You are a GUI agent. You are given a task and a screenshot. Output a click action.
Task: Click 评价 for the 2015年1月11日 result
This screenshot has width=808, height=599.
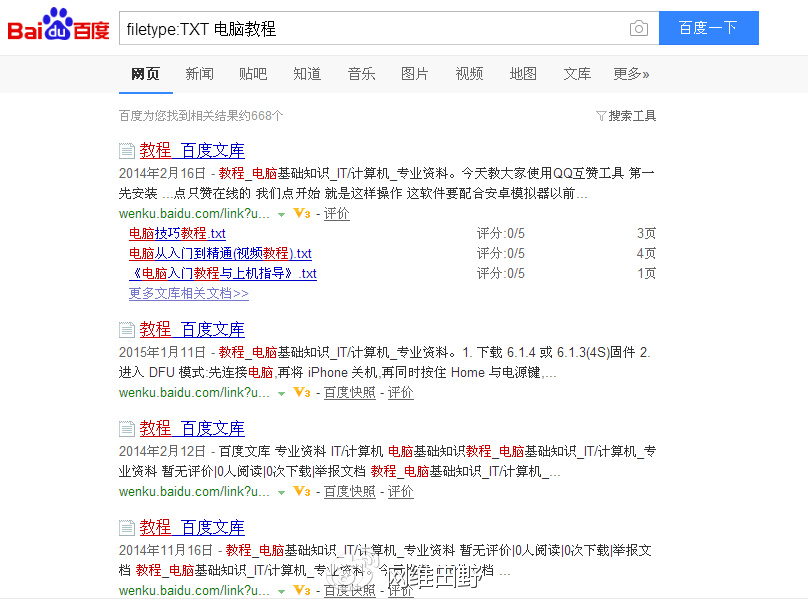(400, 392)
